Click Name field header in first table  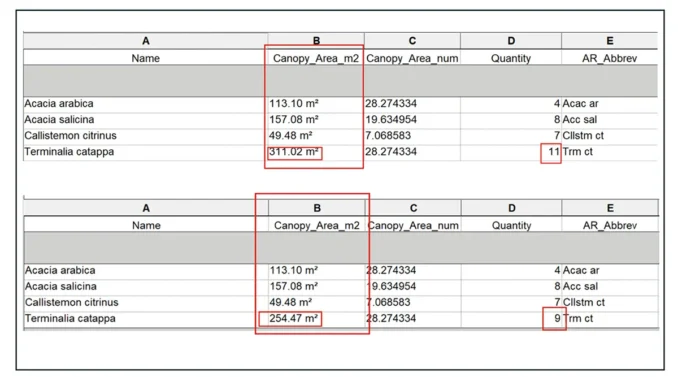pos(146,58)
